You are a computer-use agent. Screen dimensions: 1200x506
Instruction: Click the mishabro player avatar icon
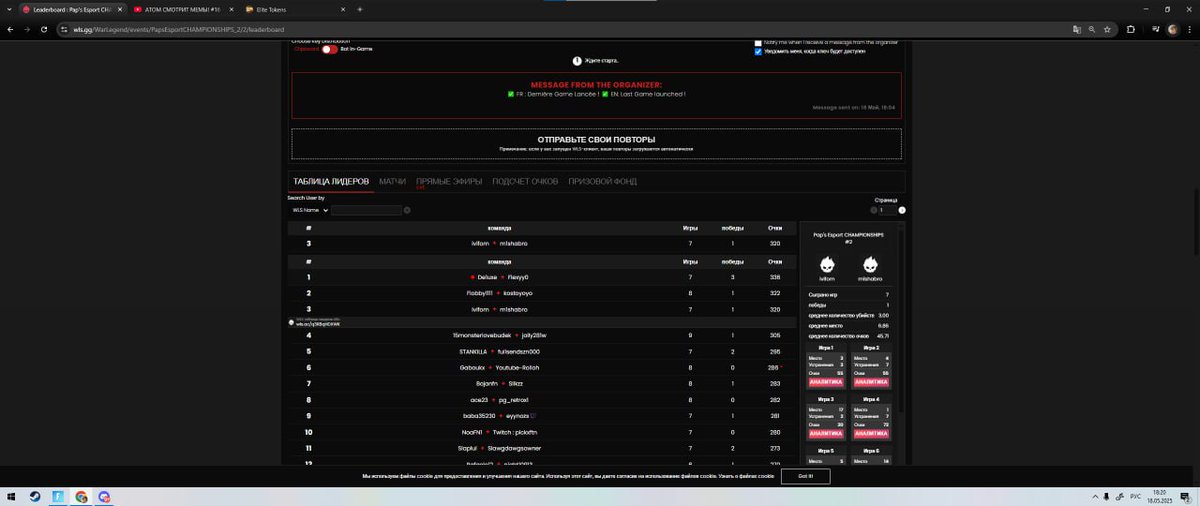870,264
